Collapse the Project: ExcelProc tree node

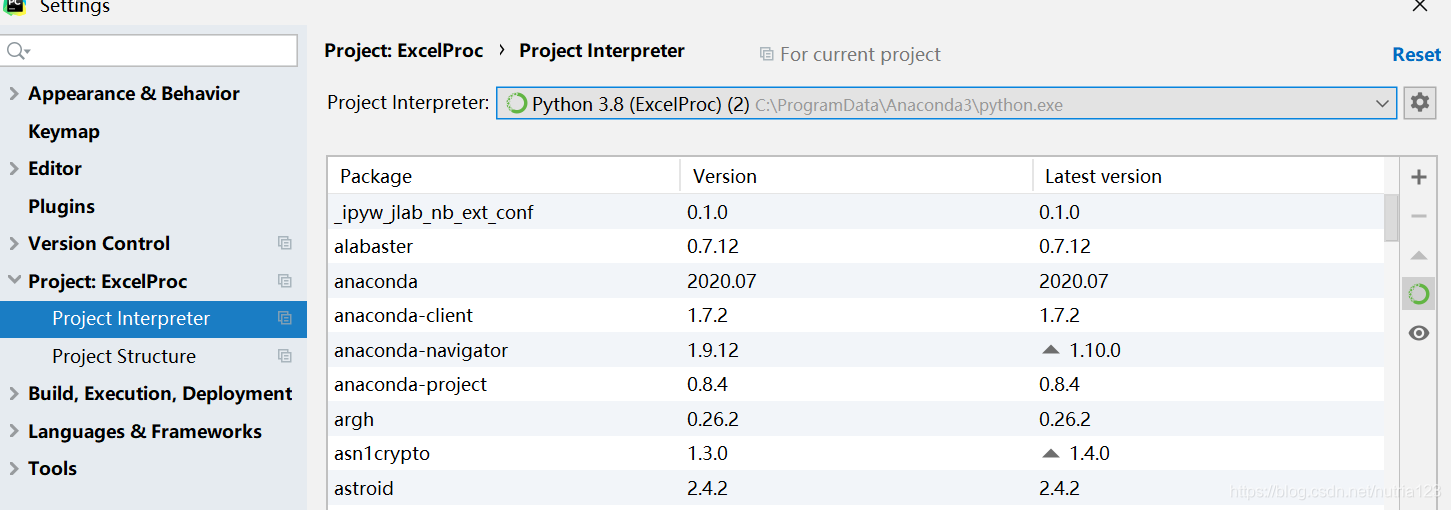coord(14,281)
